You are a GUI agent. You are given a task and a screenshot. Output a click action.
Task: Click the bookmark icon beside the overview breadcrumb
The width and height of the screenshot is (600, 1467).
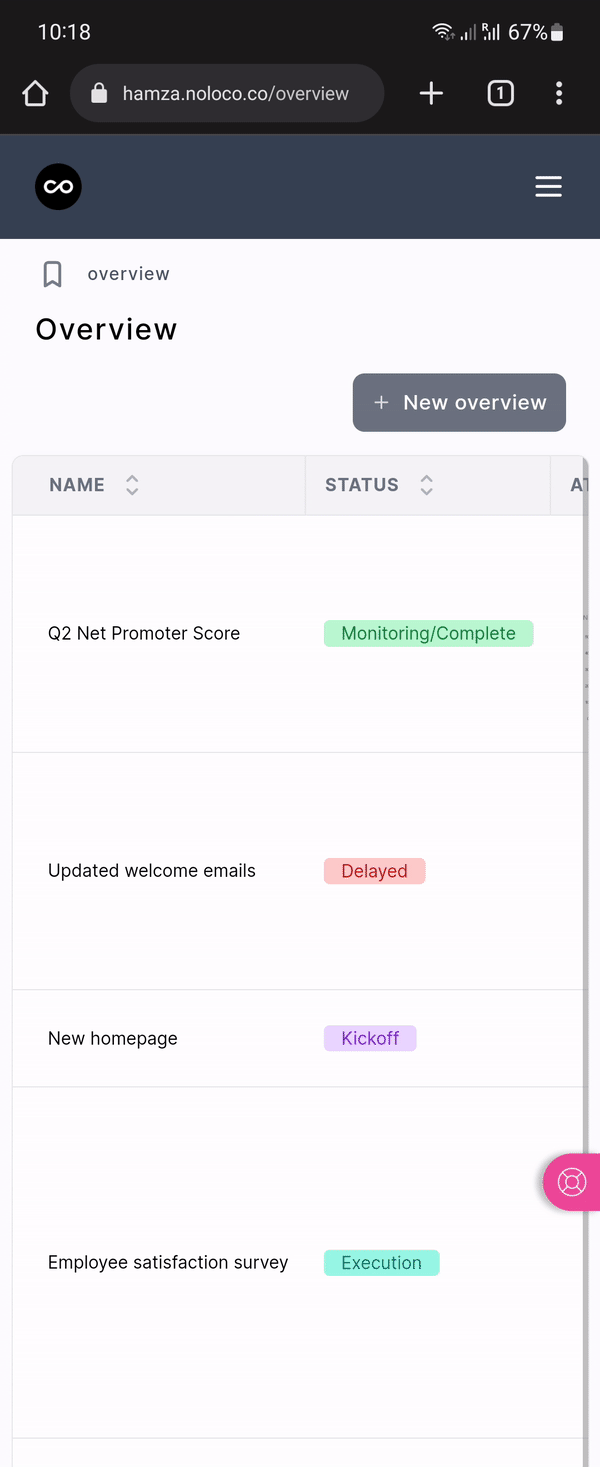pos(53,274)
